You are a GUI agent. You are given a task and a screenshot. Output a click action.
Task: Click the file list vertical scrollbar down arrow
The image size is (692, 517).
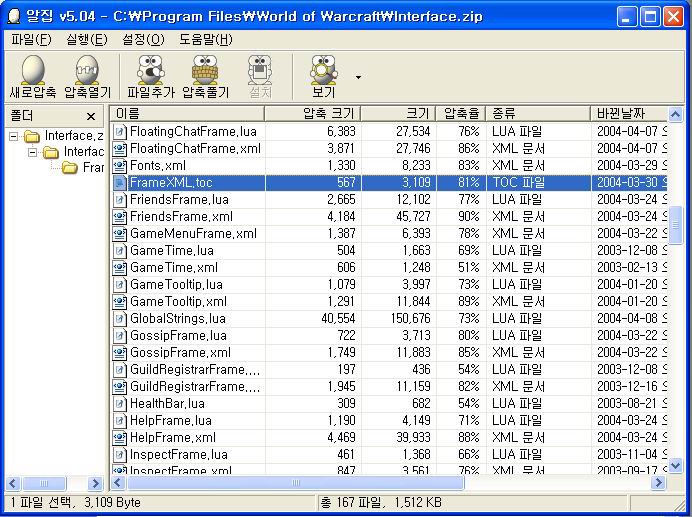[675, 467]
